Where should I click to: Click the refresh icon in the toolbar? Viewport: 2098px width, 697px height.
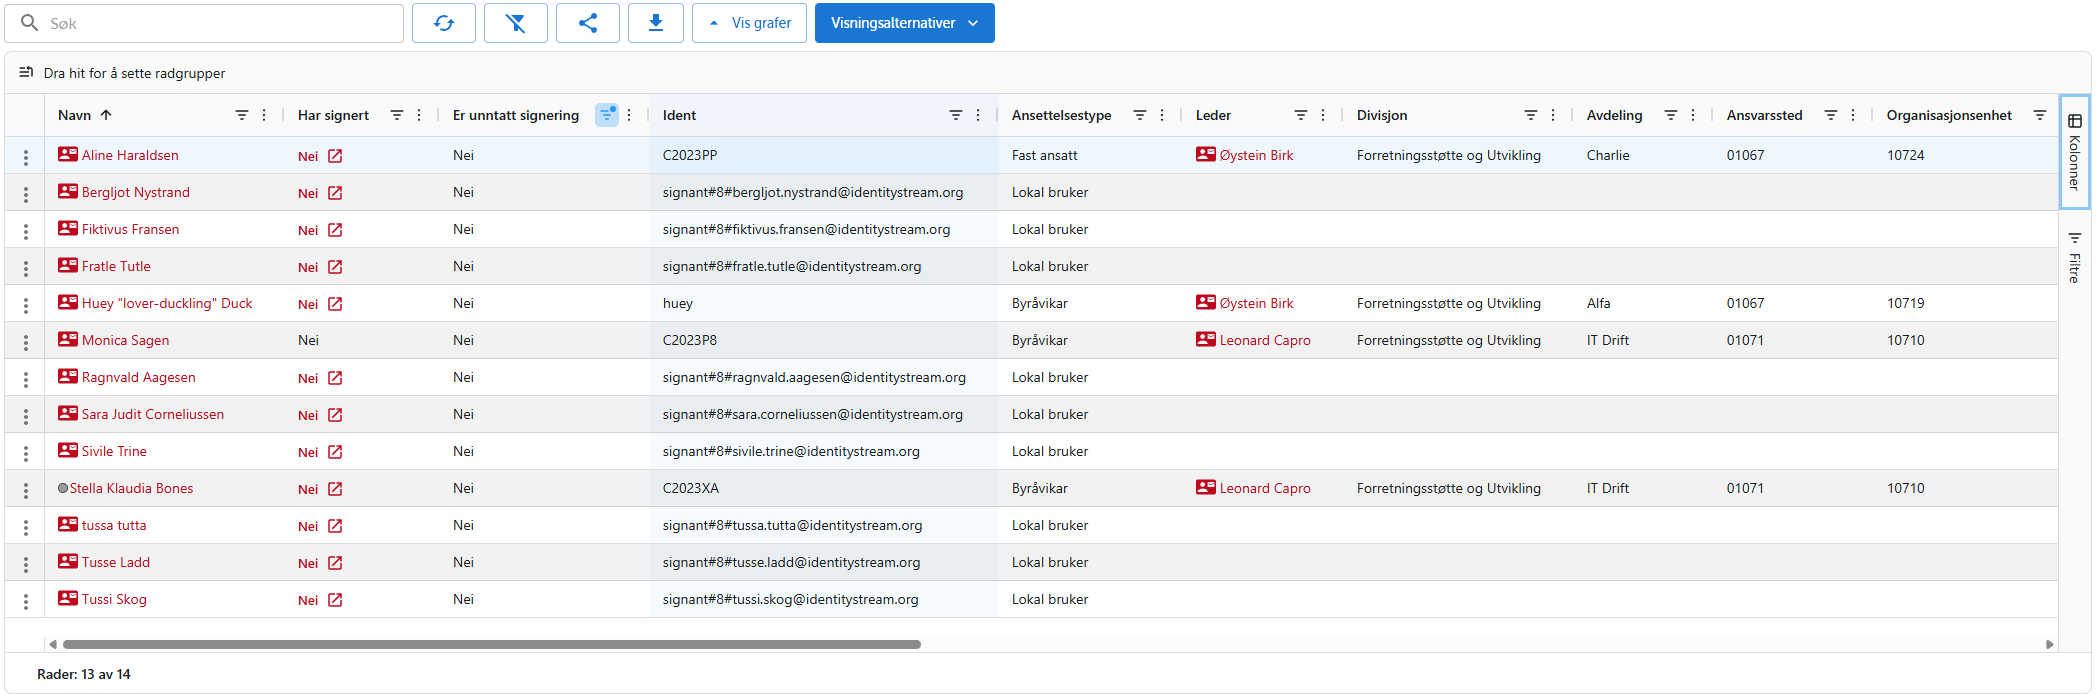[x=444, y=23]
